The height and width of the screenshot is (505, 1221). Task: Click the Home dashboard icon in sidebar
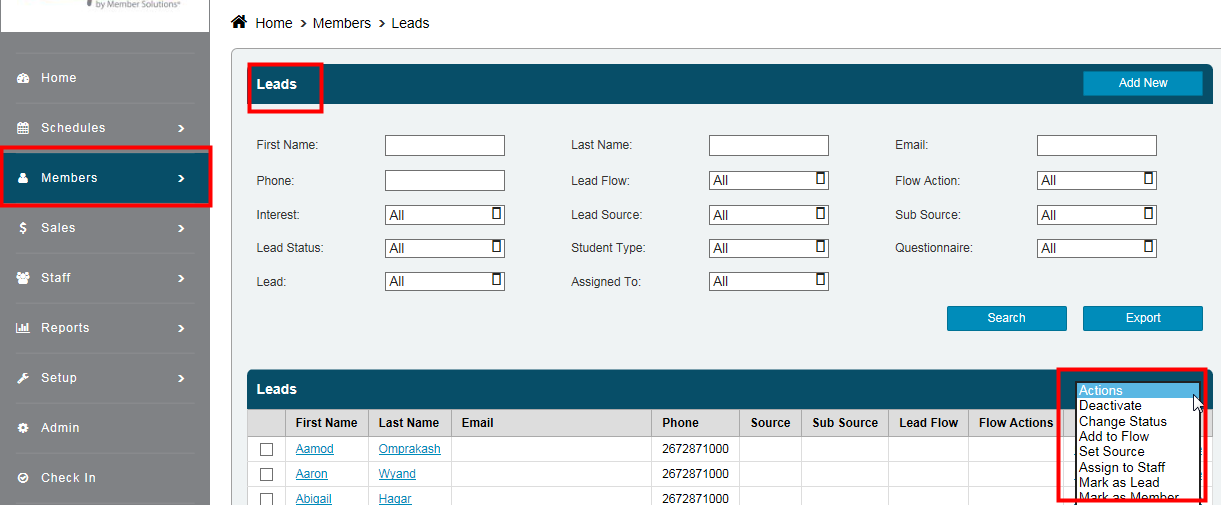click(x=23, y=78)
